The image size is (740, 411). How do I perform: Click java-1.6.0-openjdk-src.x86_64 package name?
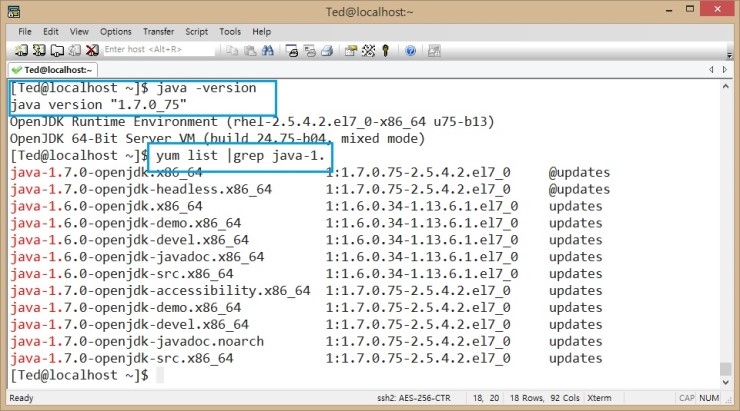coord(122,274)
